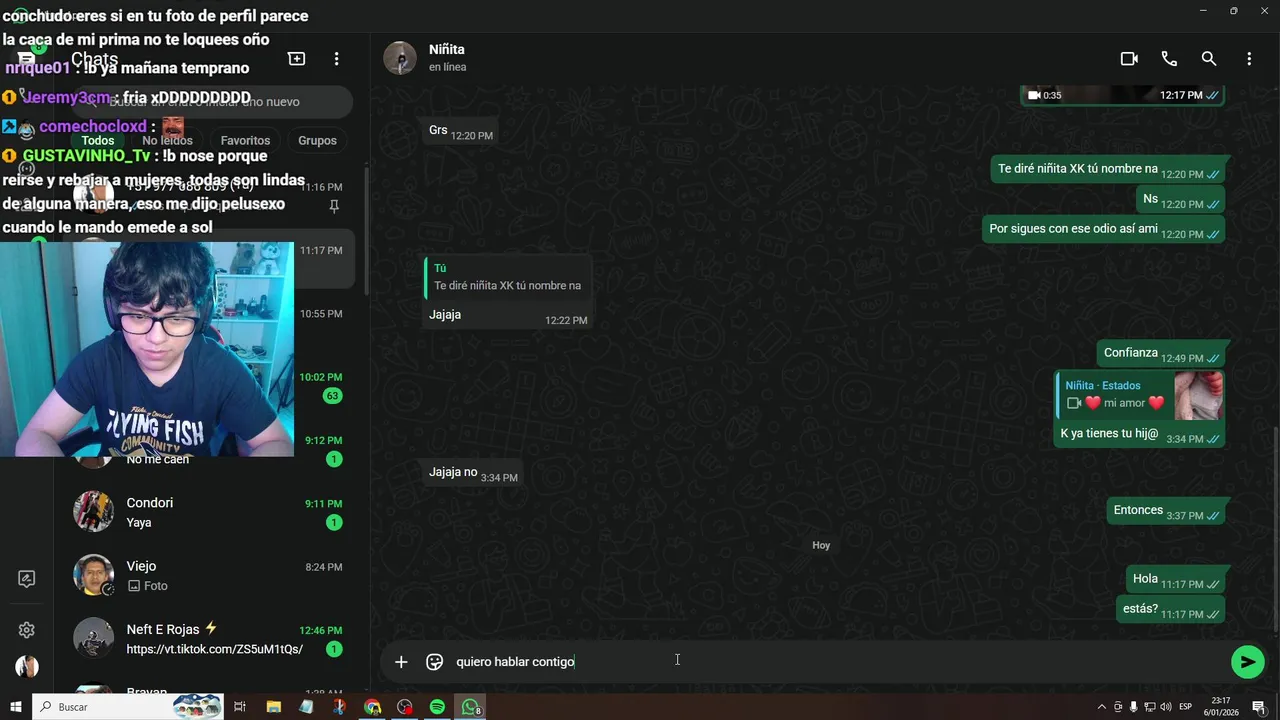
Task: Open the Windows notification center
Action: point(1259,707)
